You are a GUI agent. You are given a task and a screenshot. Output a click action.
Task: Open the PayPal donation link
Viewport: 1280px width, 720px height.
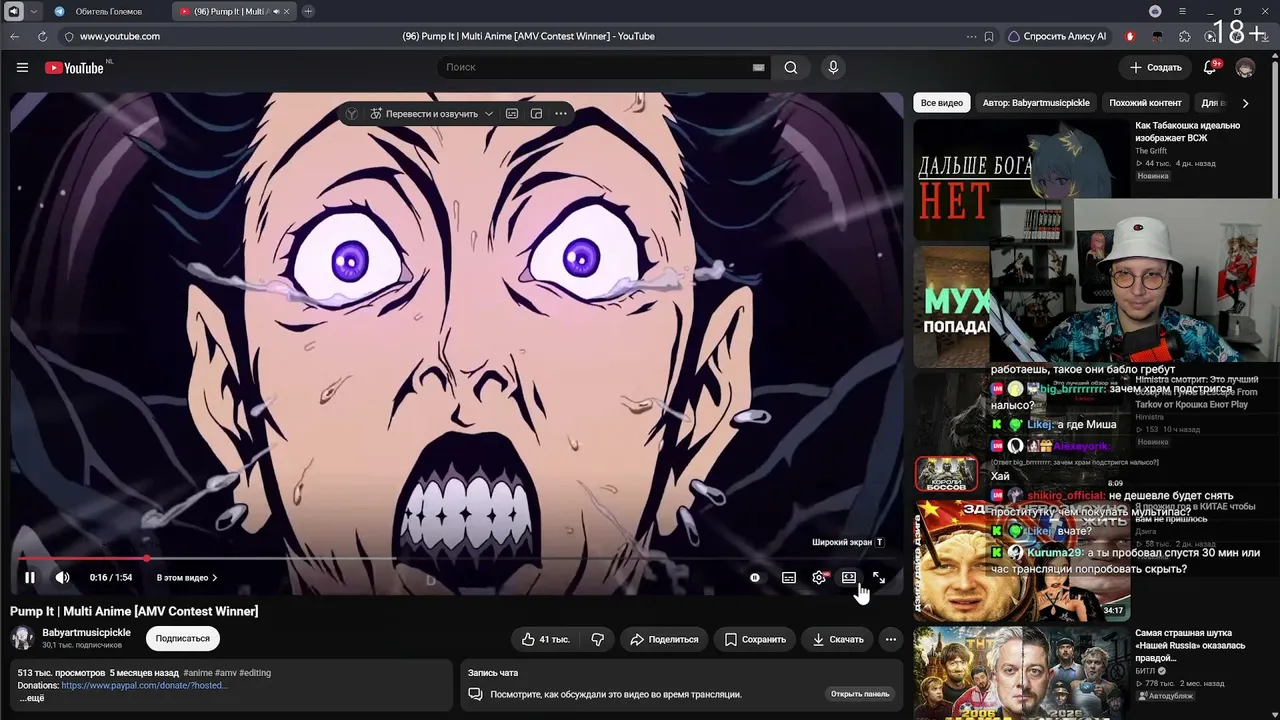[145, 685]
